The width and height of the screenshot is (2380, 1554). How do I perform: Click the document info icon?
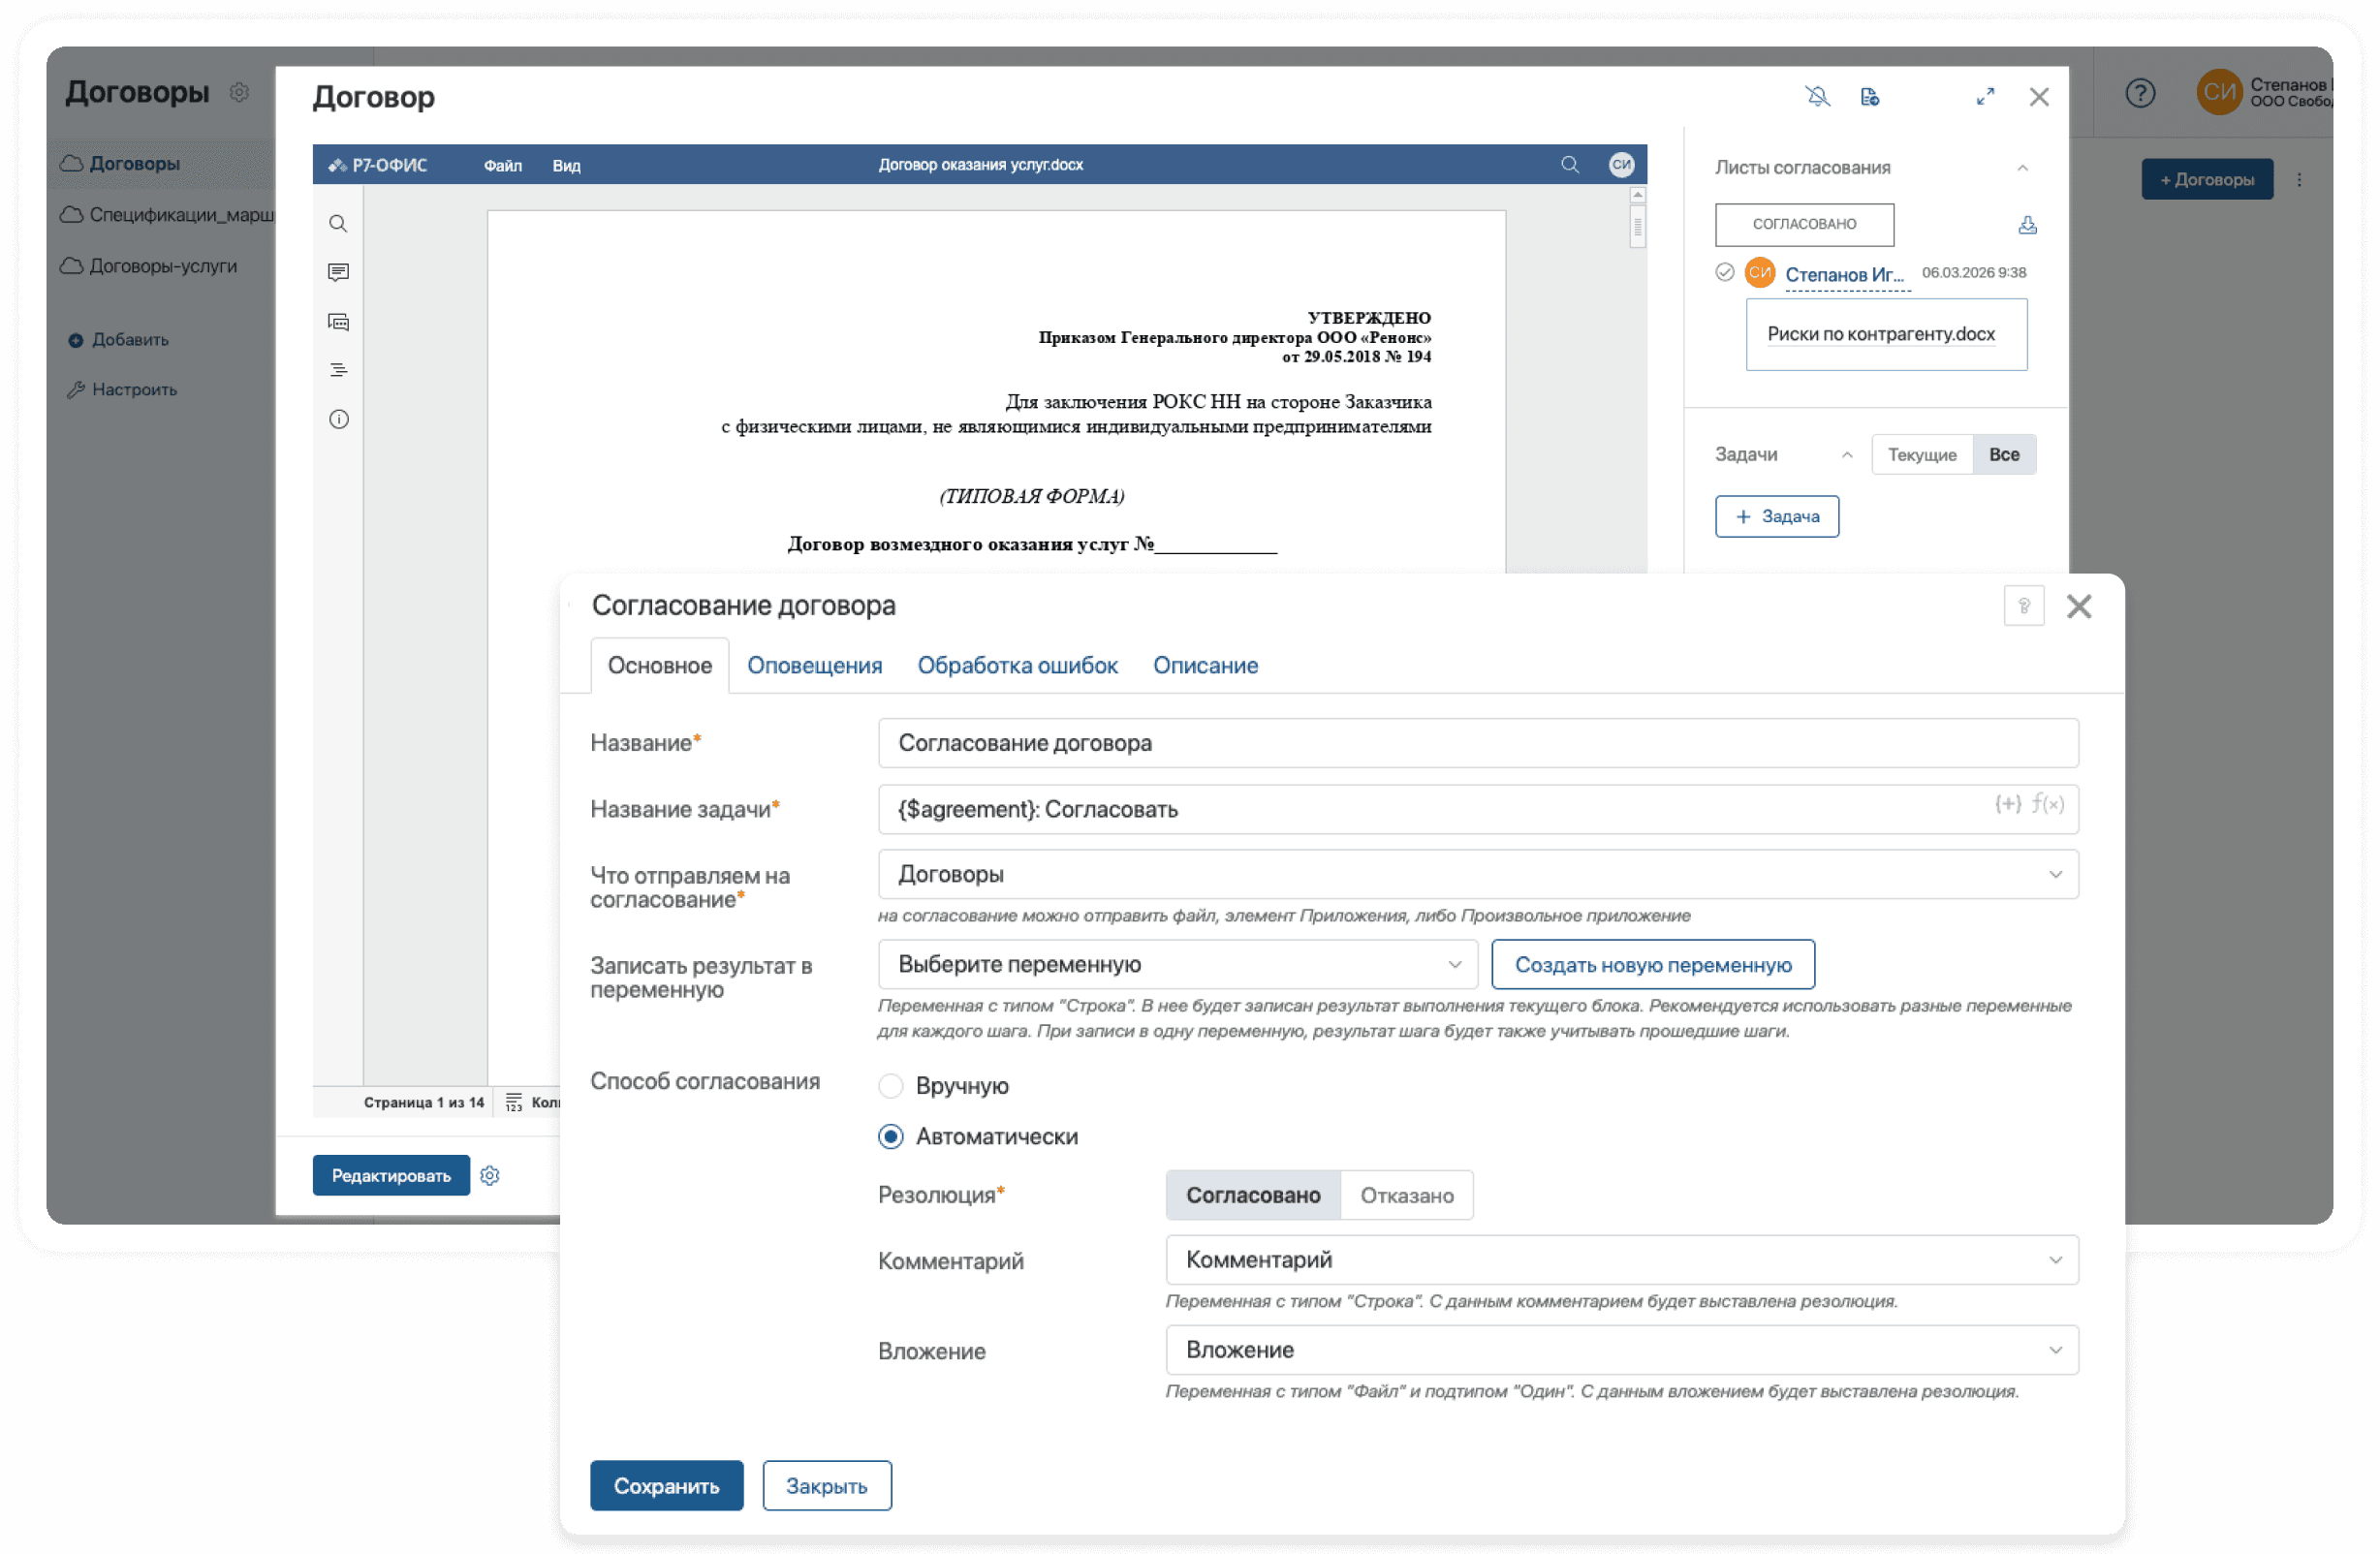coord(338,419)
